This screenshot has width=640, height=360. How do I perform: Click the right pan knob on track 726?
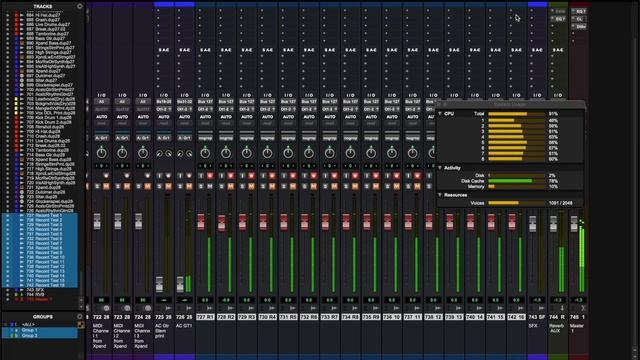pyautogui.click(x=189, y=153)
